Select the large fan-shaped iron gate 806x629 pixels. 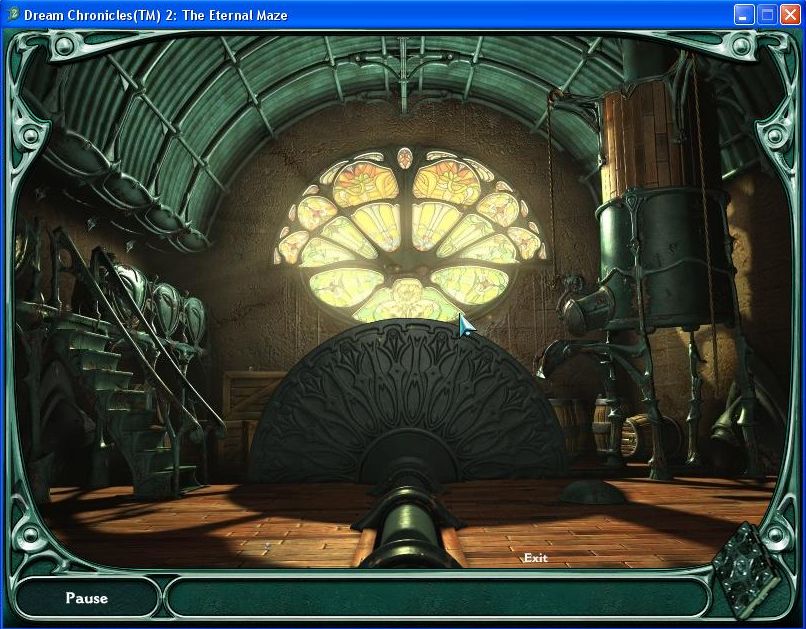click(407, 402)
